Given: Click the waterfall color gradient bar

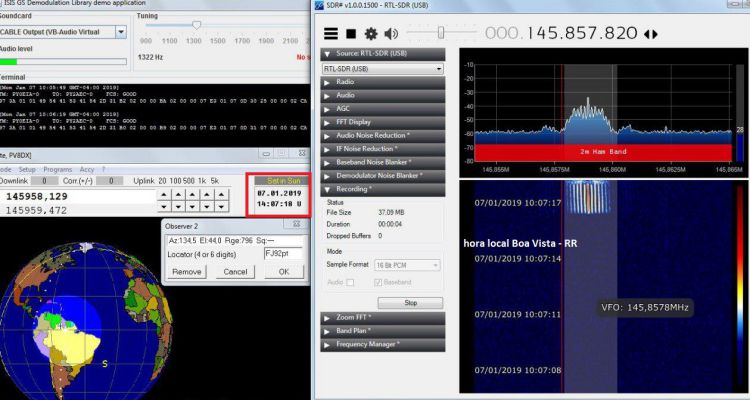Looking at the screenshot, I should 741,287.
